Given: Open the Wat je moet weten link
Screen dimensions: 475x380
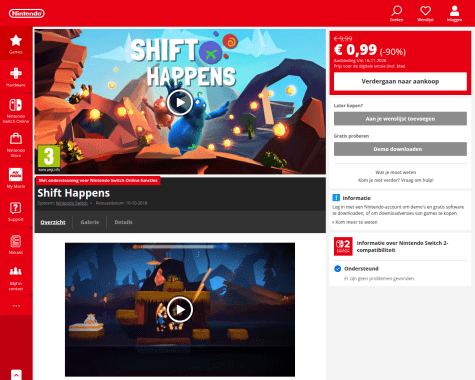Looking at the screenshot, I should [396, 172].
